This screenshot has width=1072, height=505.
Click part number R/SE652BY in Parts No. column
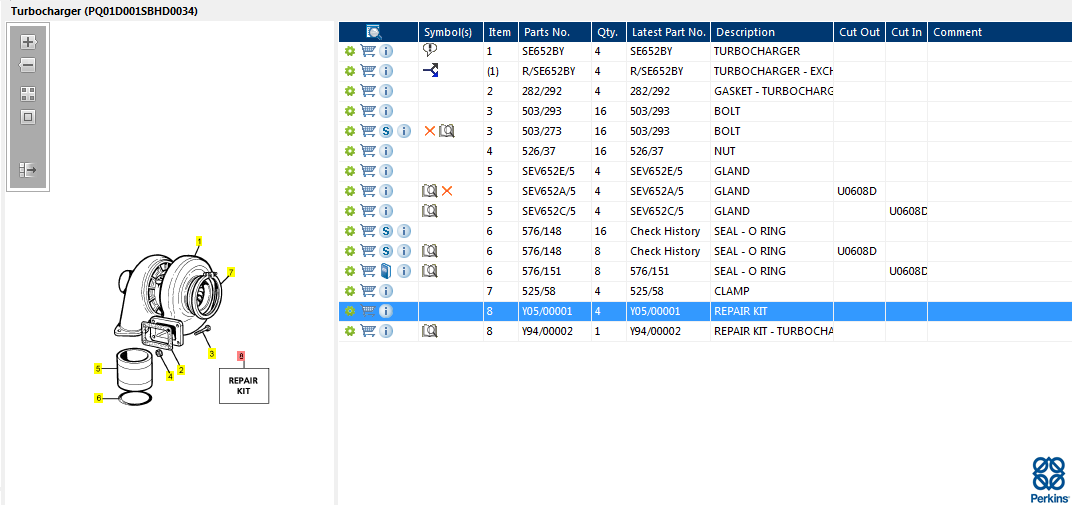pos(549,71)
